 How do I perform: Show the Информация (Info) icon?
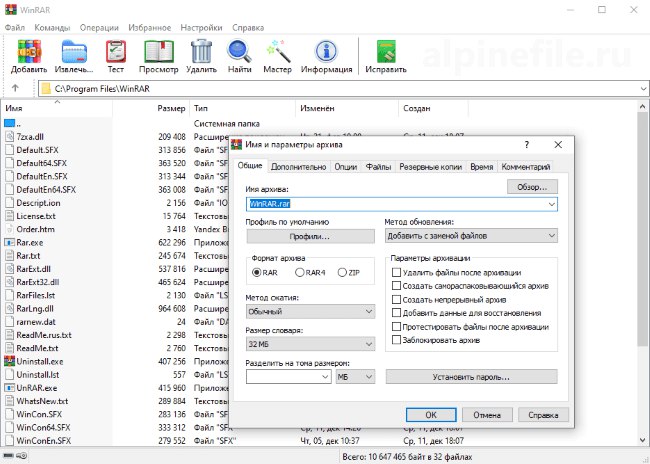pos(326,52)
